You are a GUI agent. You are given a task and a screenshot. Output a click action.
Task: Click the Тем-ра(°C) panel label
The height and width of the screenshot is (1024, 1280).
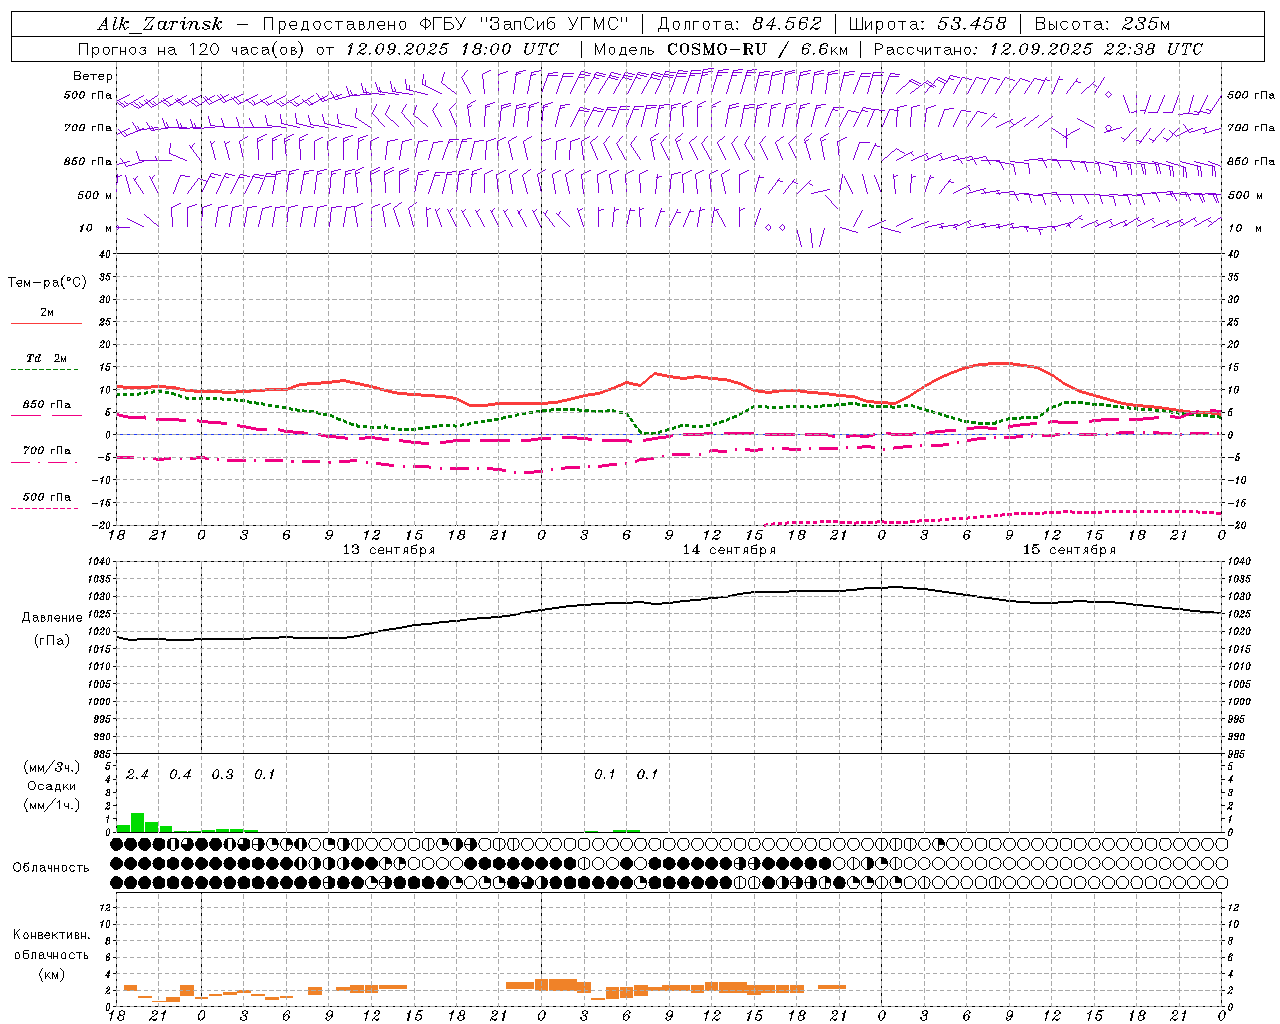47,282
